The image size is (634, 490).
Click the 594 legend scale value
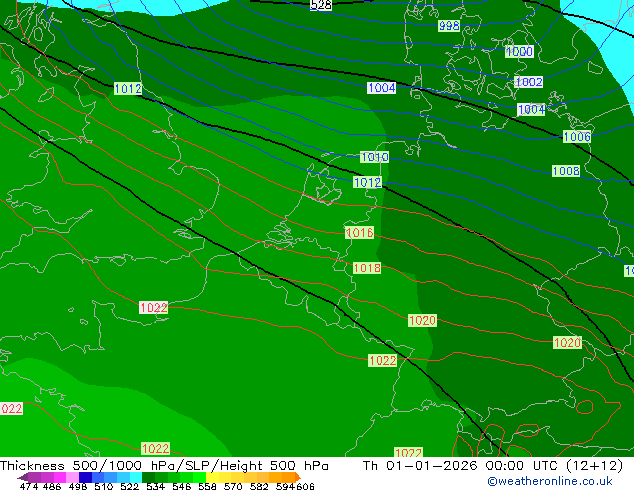(285, 486)
